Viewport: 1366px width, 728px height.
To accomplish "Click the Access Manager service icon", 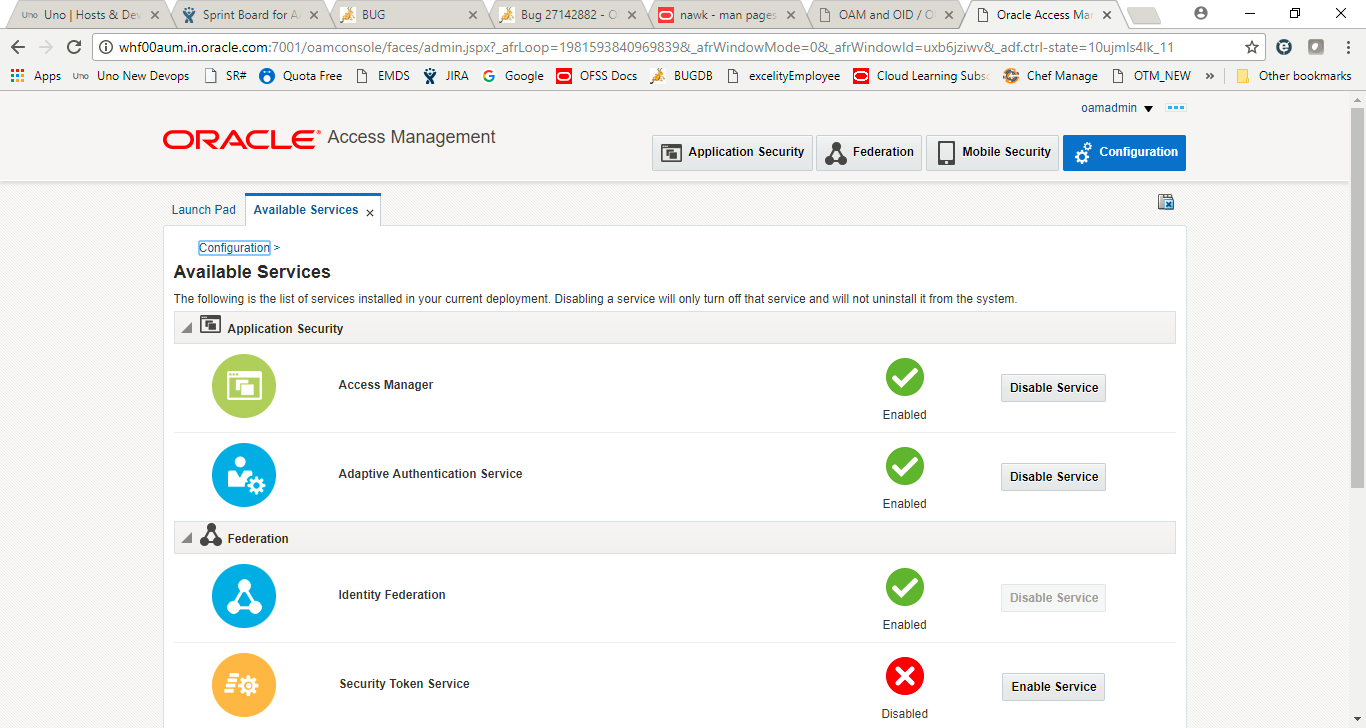I will pos(244,386).
